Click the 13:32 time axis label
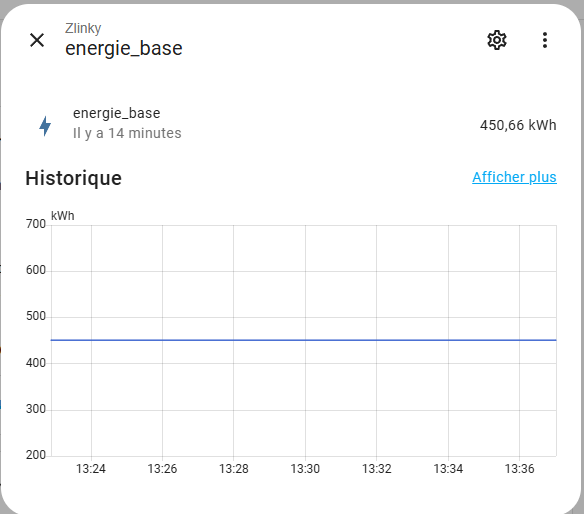The height and width of the screenshot is (514, 584). pos(377,469)
